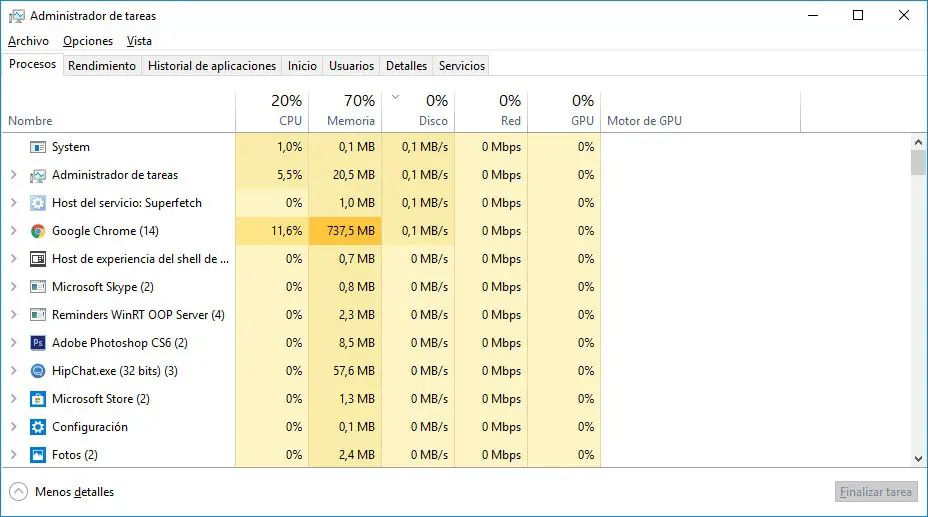Open the Opciones menu
Viewport: 928px width, 517px height.
coord(88,41)
